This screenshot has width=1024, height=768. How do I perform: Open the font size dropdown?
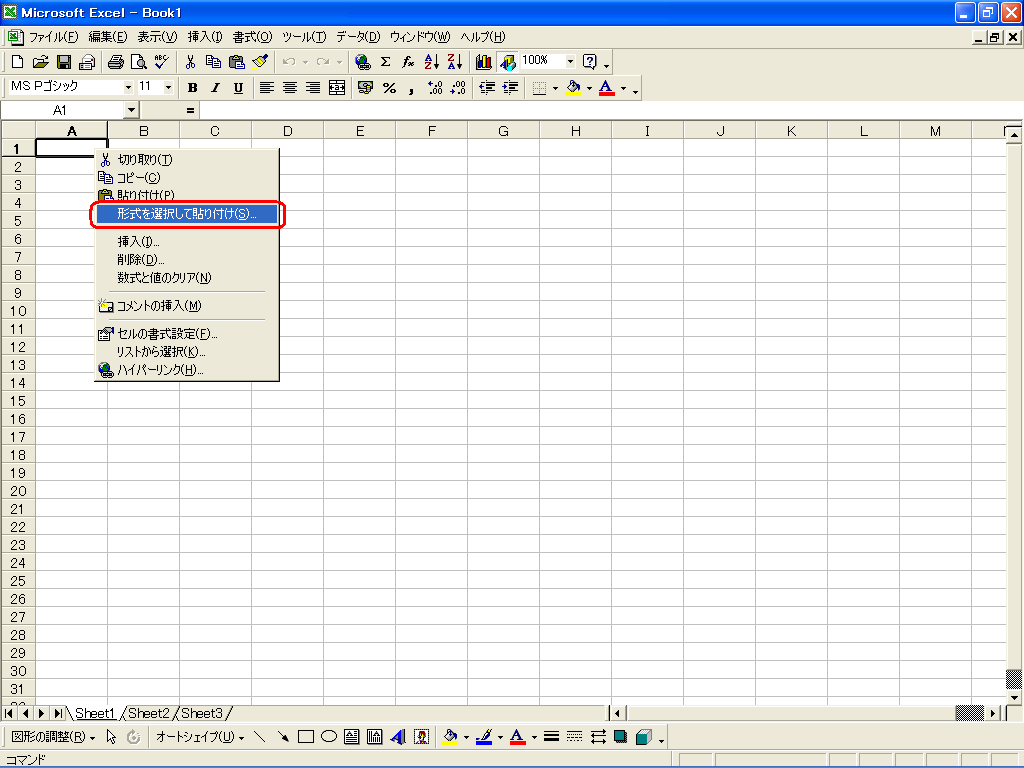(x=168, y=87)
